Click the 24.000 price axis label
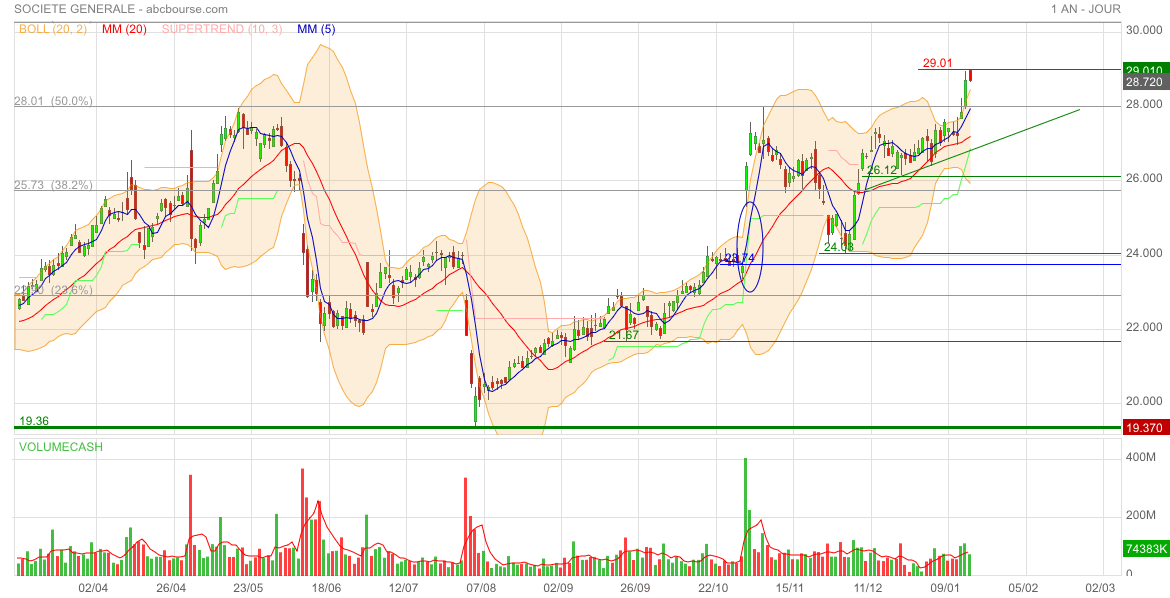Viewport: 1170px width, 598px height. [x=1144, y=253]
